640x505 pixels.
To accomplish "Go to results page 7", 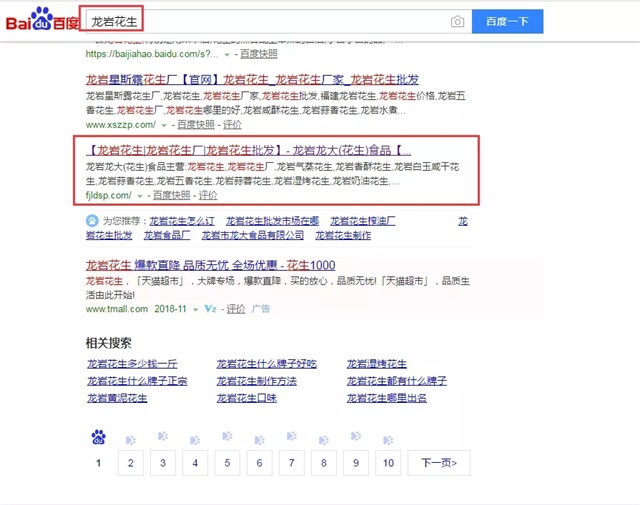I will pos(291,463).
